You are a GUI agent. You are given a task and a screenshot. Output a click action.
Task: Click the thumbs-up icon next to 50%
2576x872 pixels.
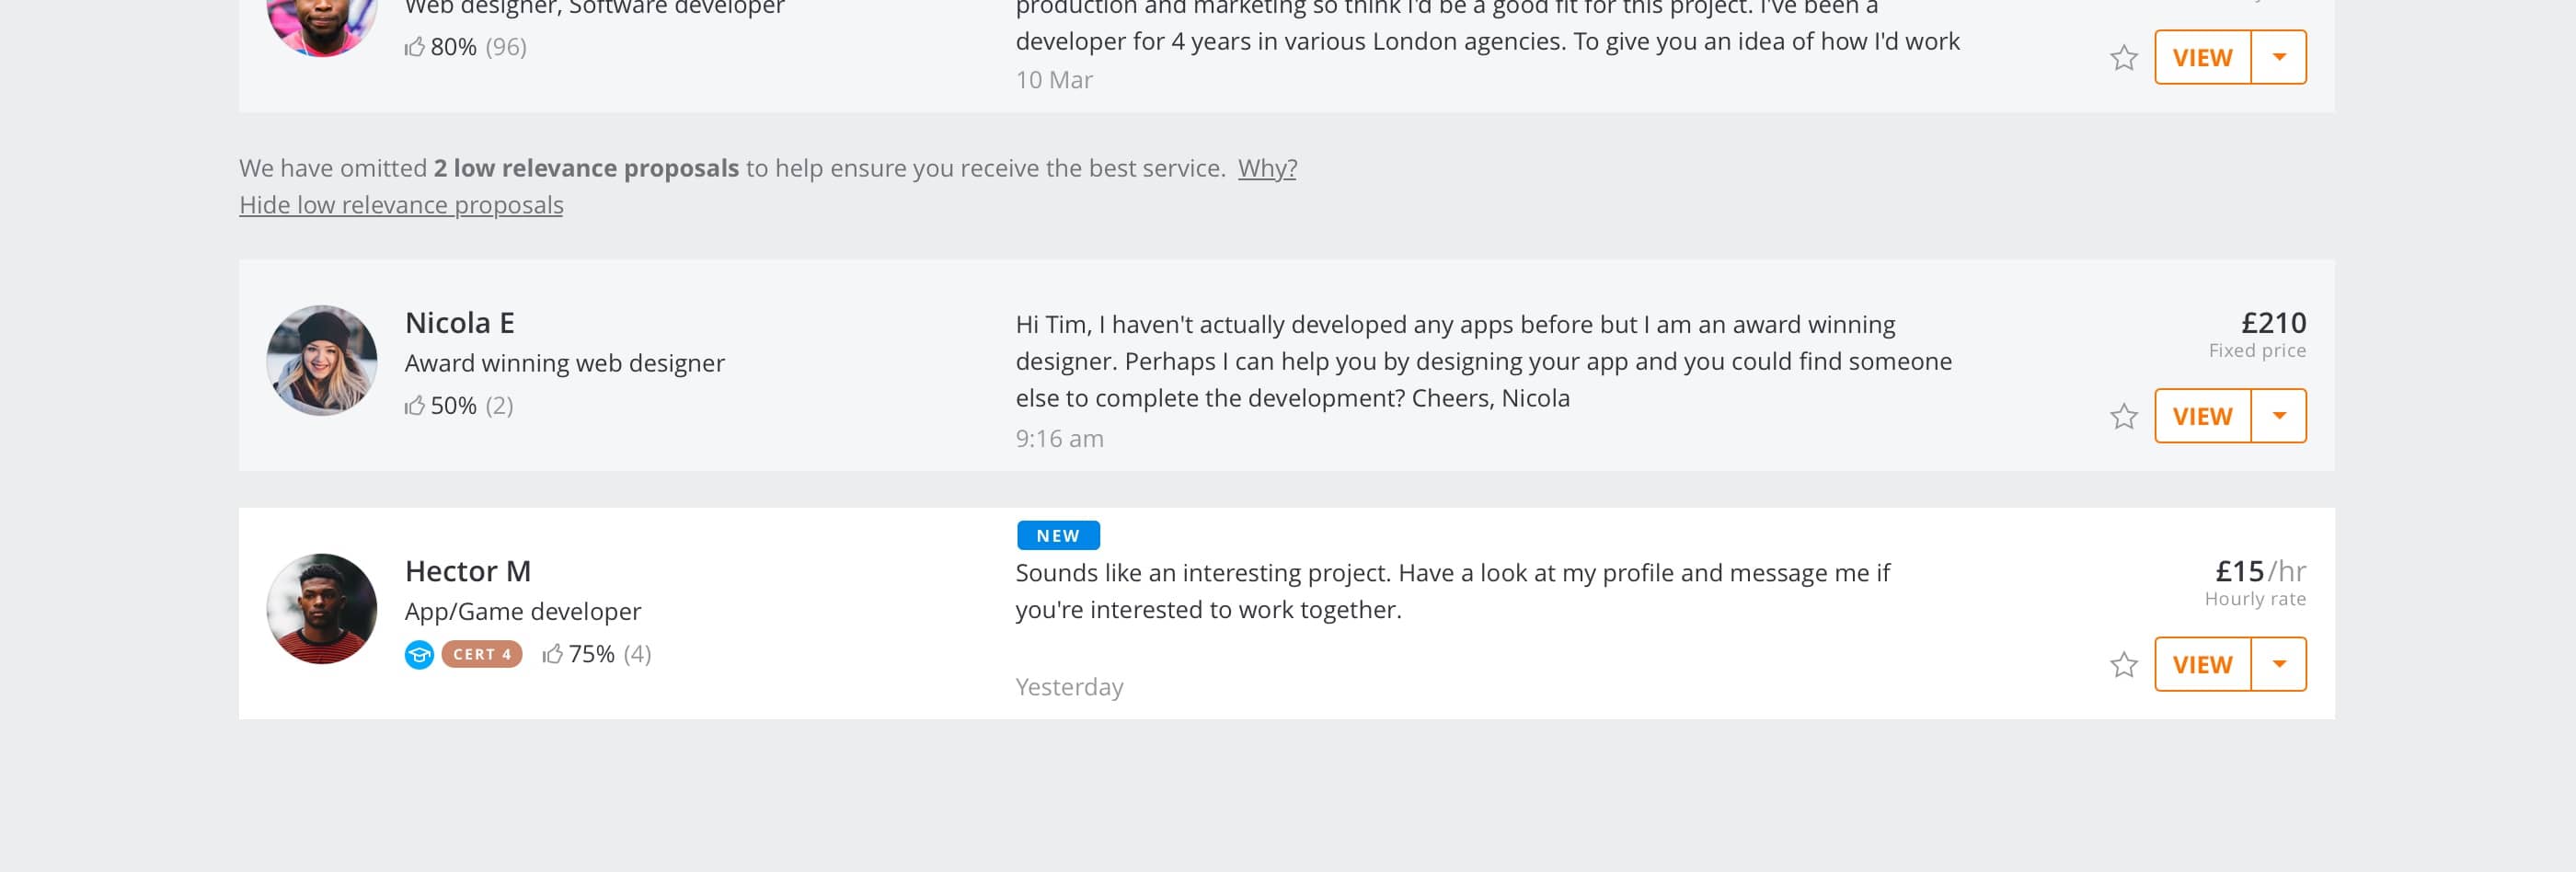[x=414, y=405]
